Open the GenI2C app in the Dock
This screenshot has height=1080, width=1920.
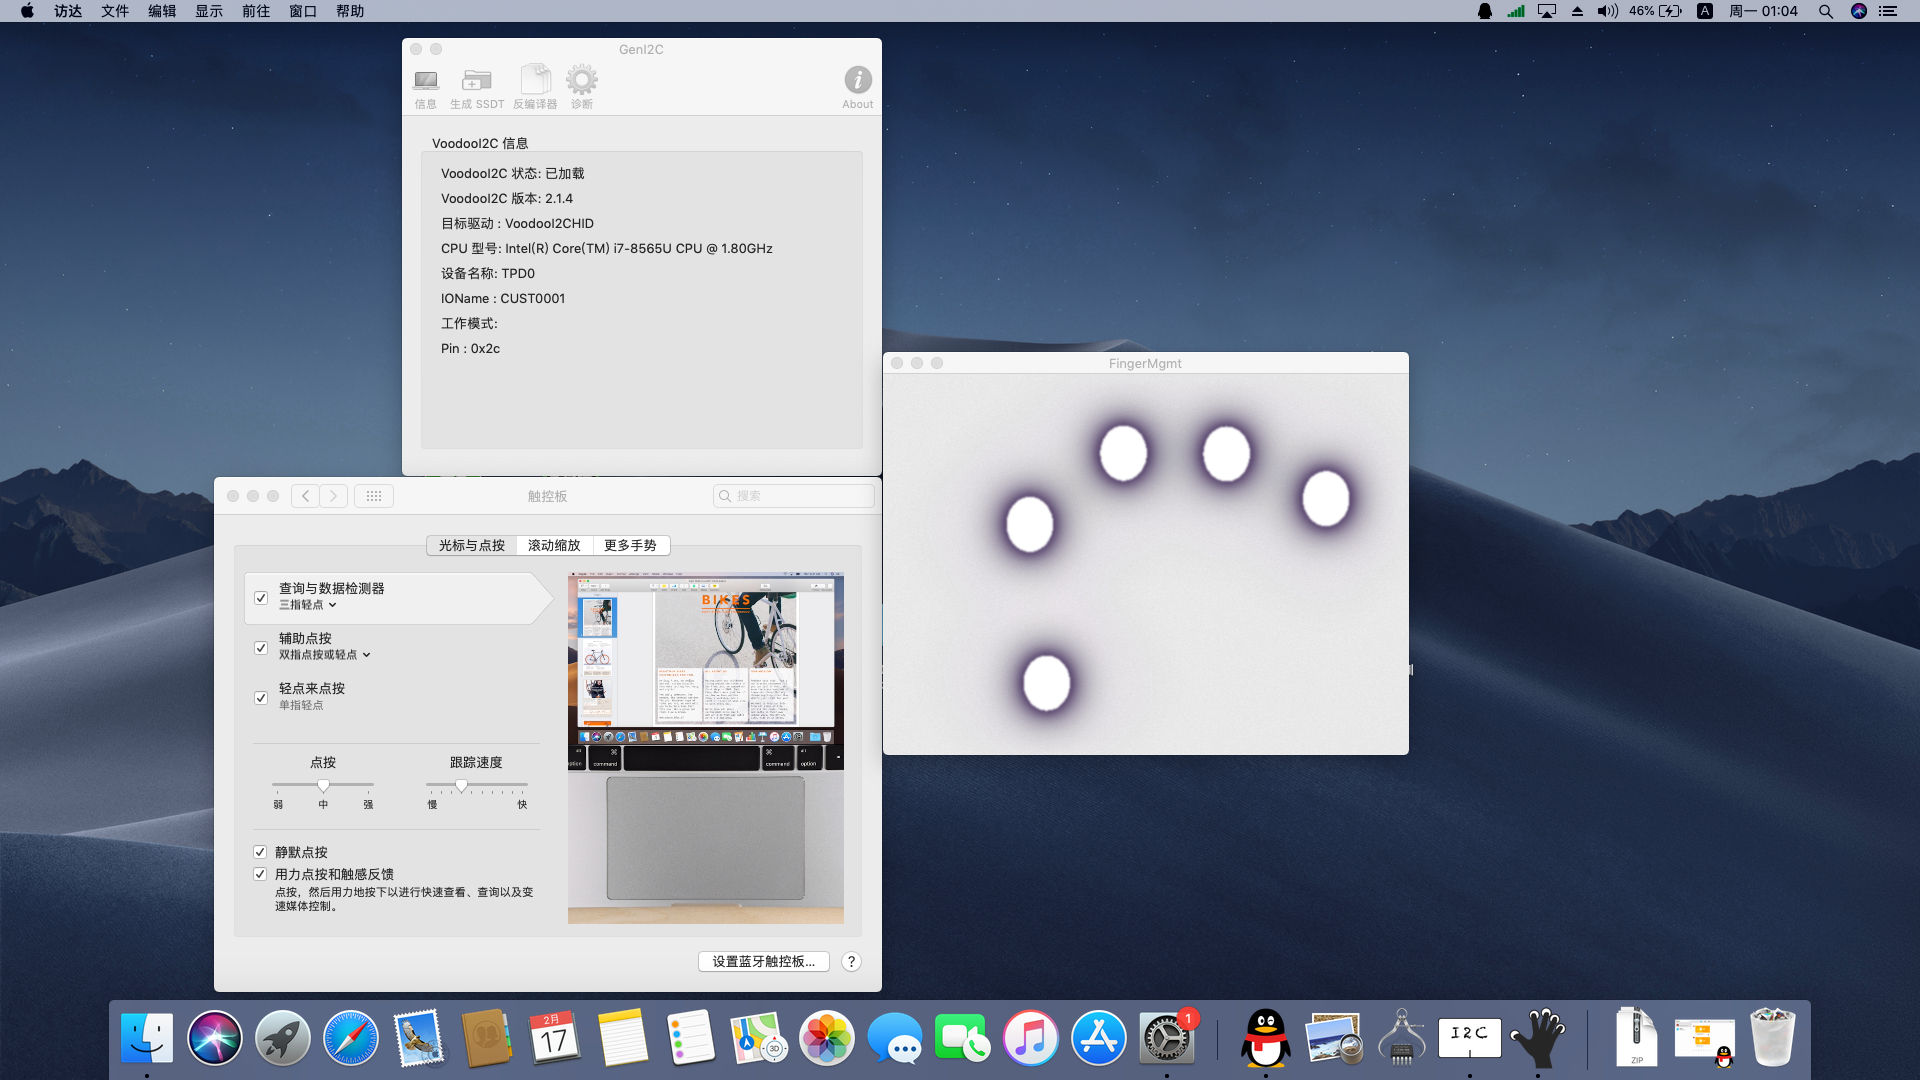click(1469, 1038)
